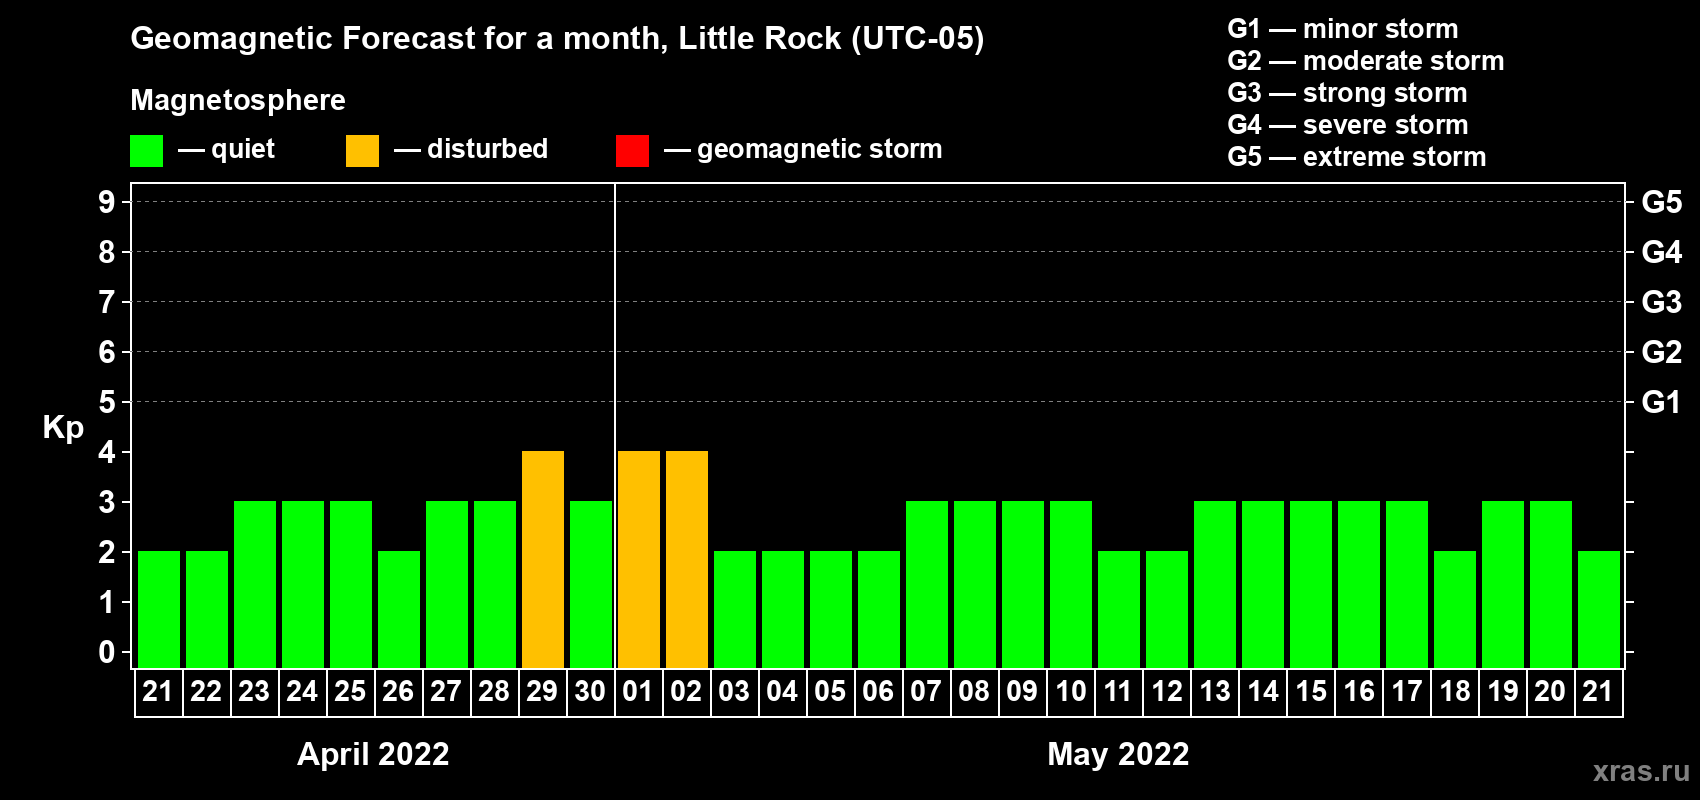Click the date label 15 in May
Screen dimensions: 1700x800
(1311, 691)
